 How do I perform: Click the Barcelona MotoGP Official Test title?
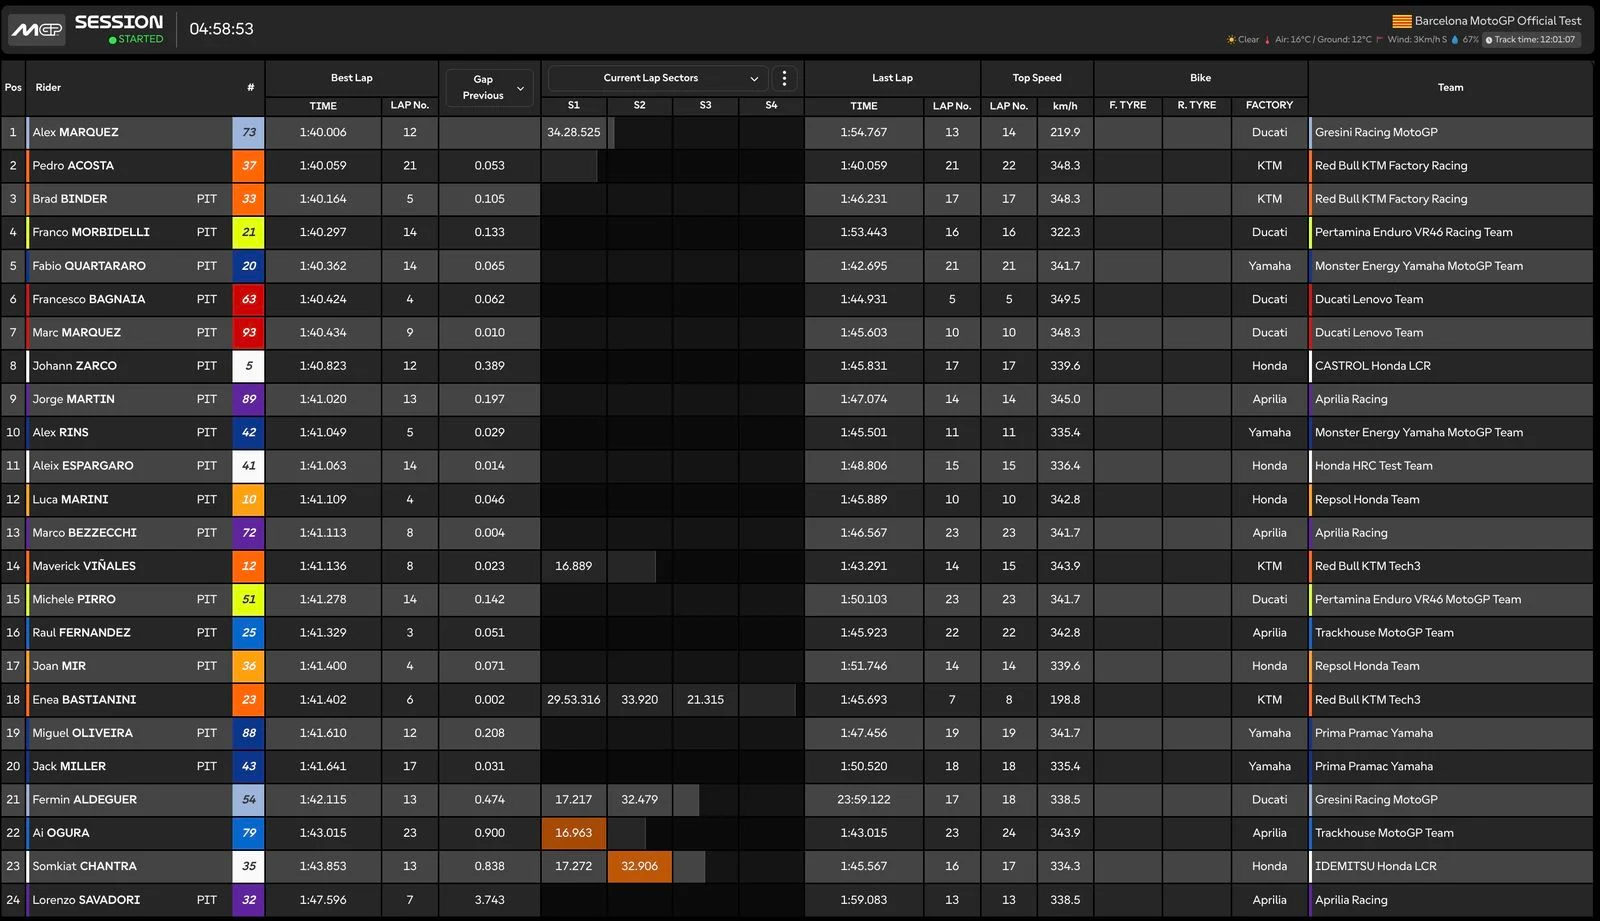pos(1498,21)
